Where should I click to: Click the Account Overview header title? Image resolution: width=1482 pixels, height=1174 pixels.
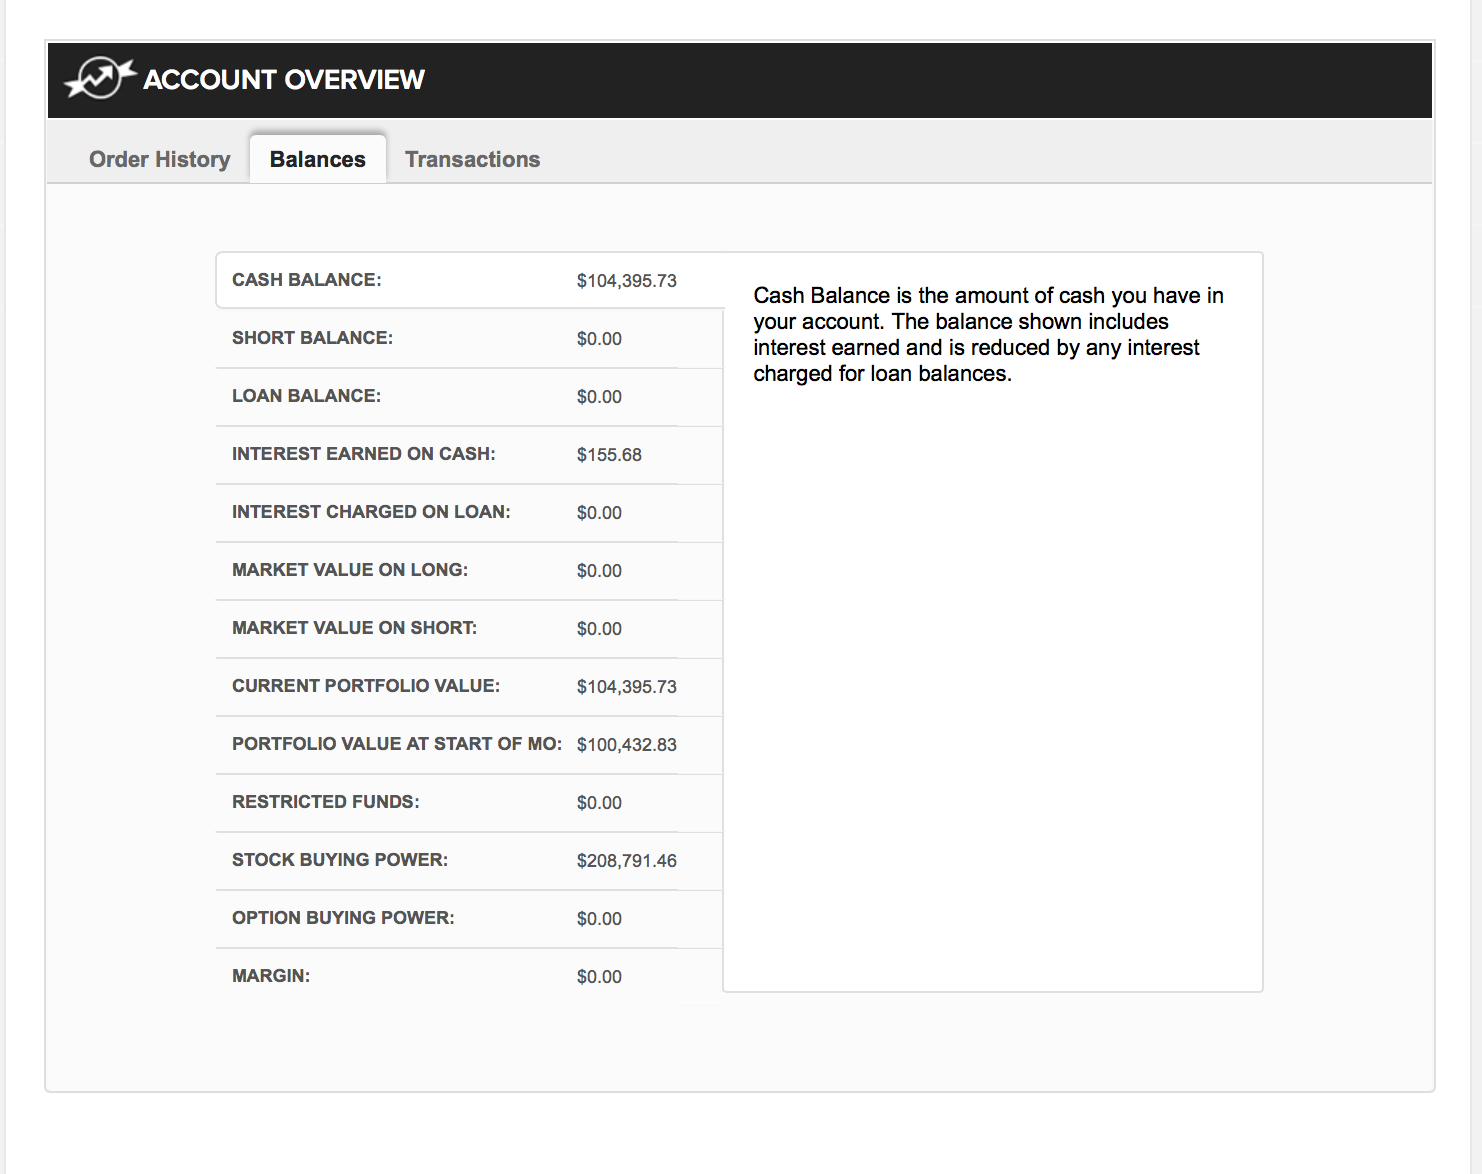click(x=284, y=80)
